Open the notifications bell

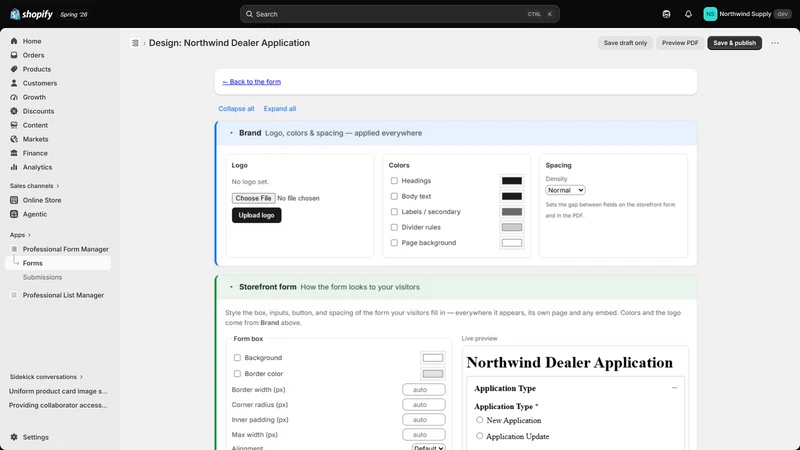[x=688, y=14]
